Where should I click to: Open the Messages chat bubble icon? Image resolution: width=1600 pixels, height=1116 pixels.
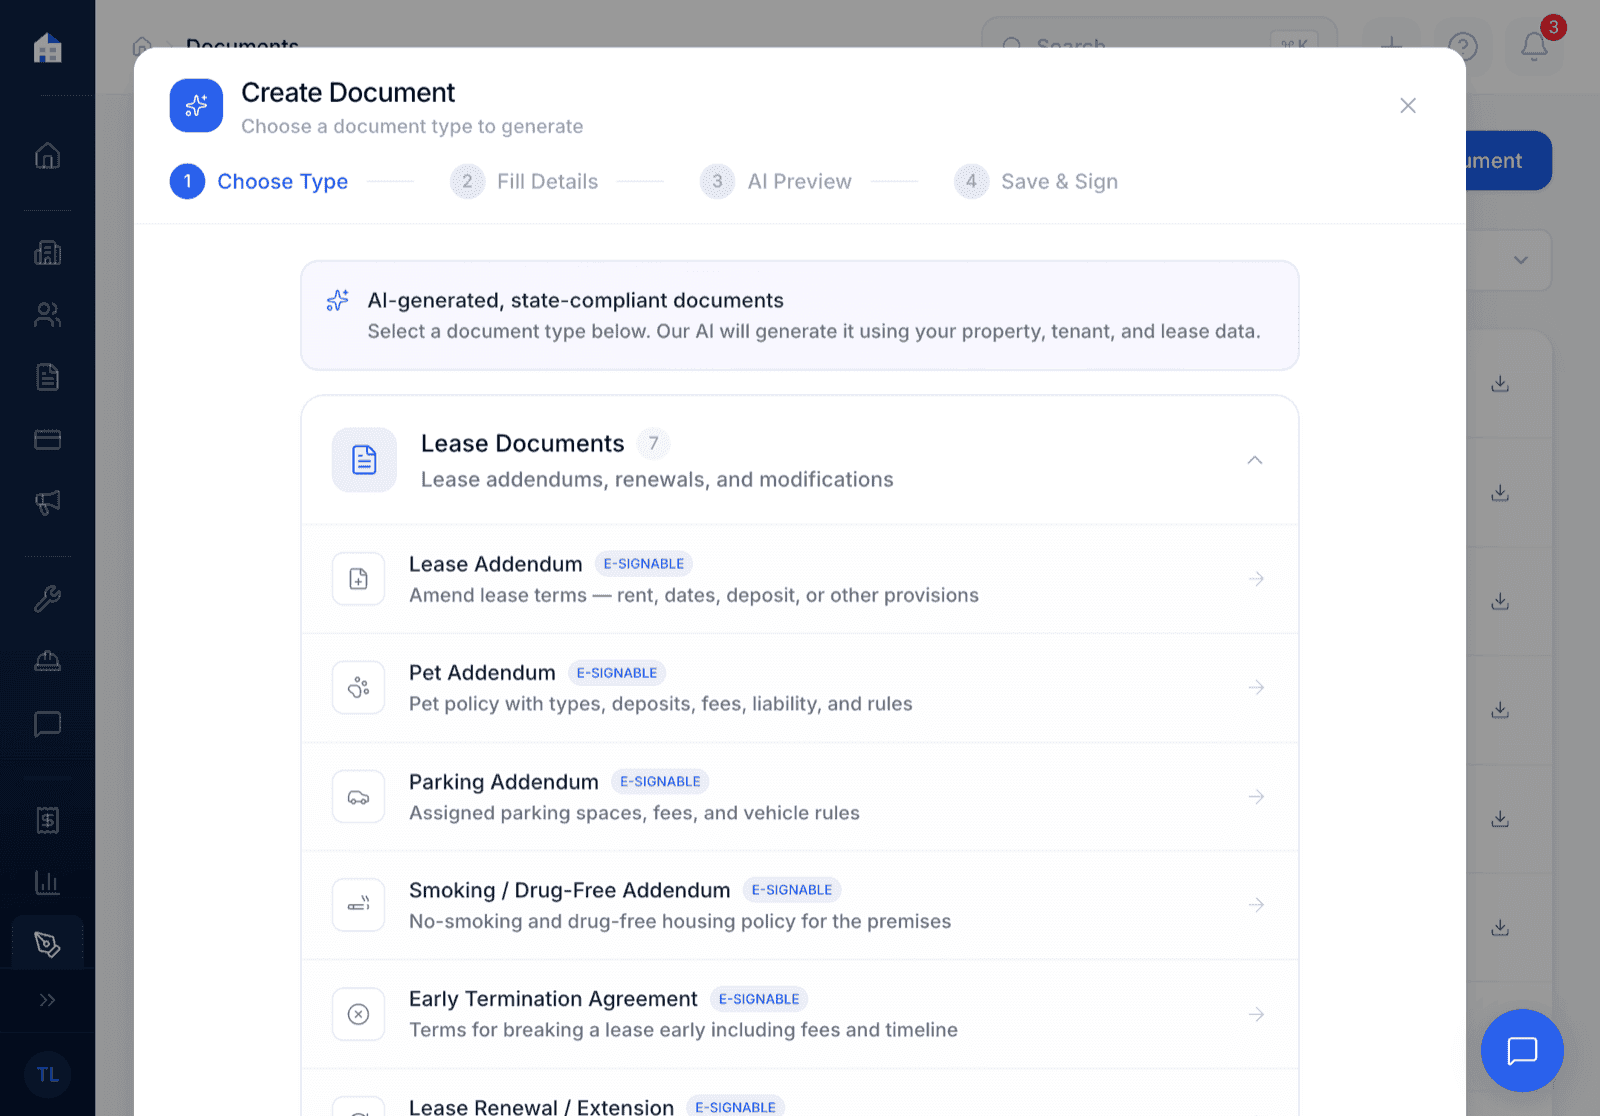[x=47, y=723]
